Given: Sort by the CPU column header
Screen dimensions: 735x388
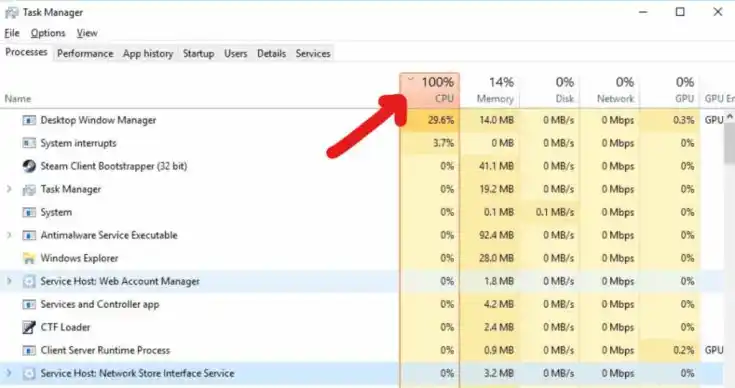Looking at the screenshot, I should [430, 90].
